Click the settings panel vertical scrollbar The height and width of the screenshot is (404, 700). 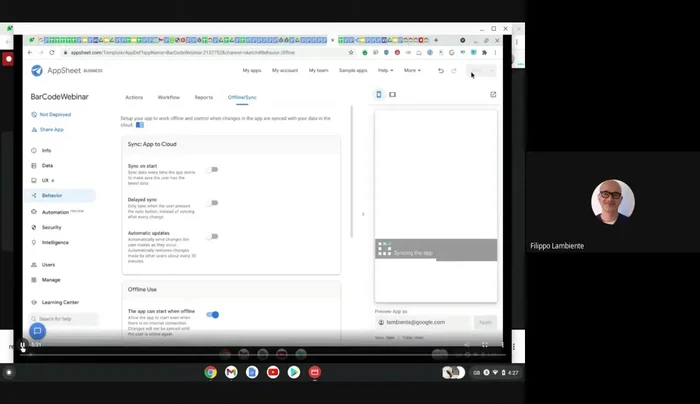tap(352, 171)
